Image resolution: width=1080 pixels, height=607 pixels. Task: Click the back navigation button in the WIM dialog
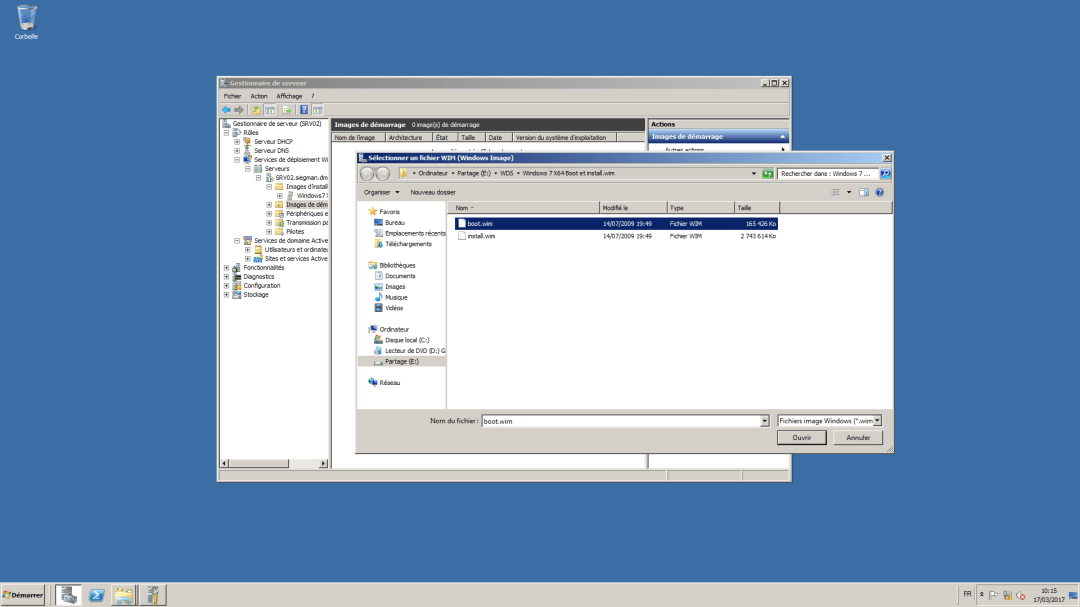coord(366,172)
